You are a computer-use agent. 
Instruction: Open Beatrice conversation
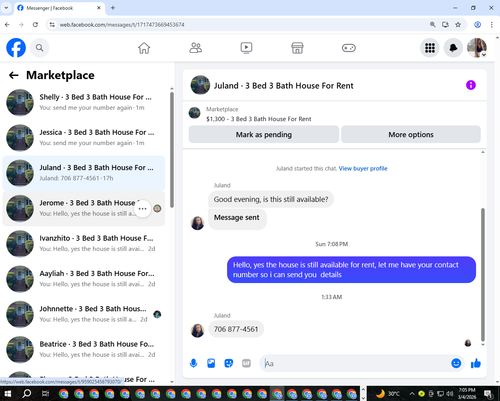(x=83, y=350)
